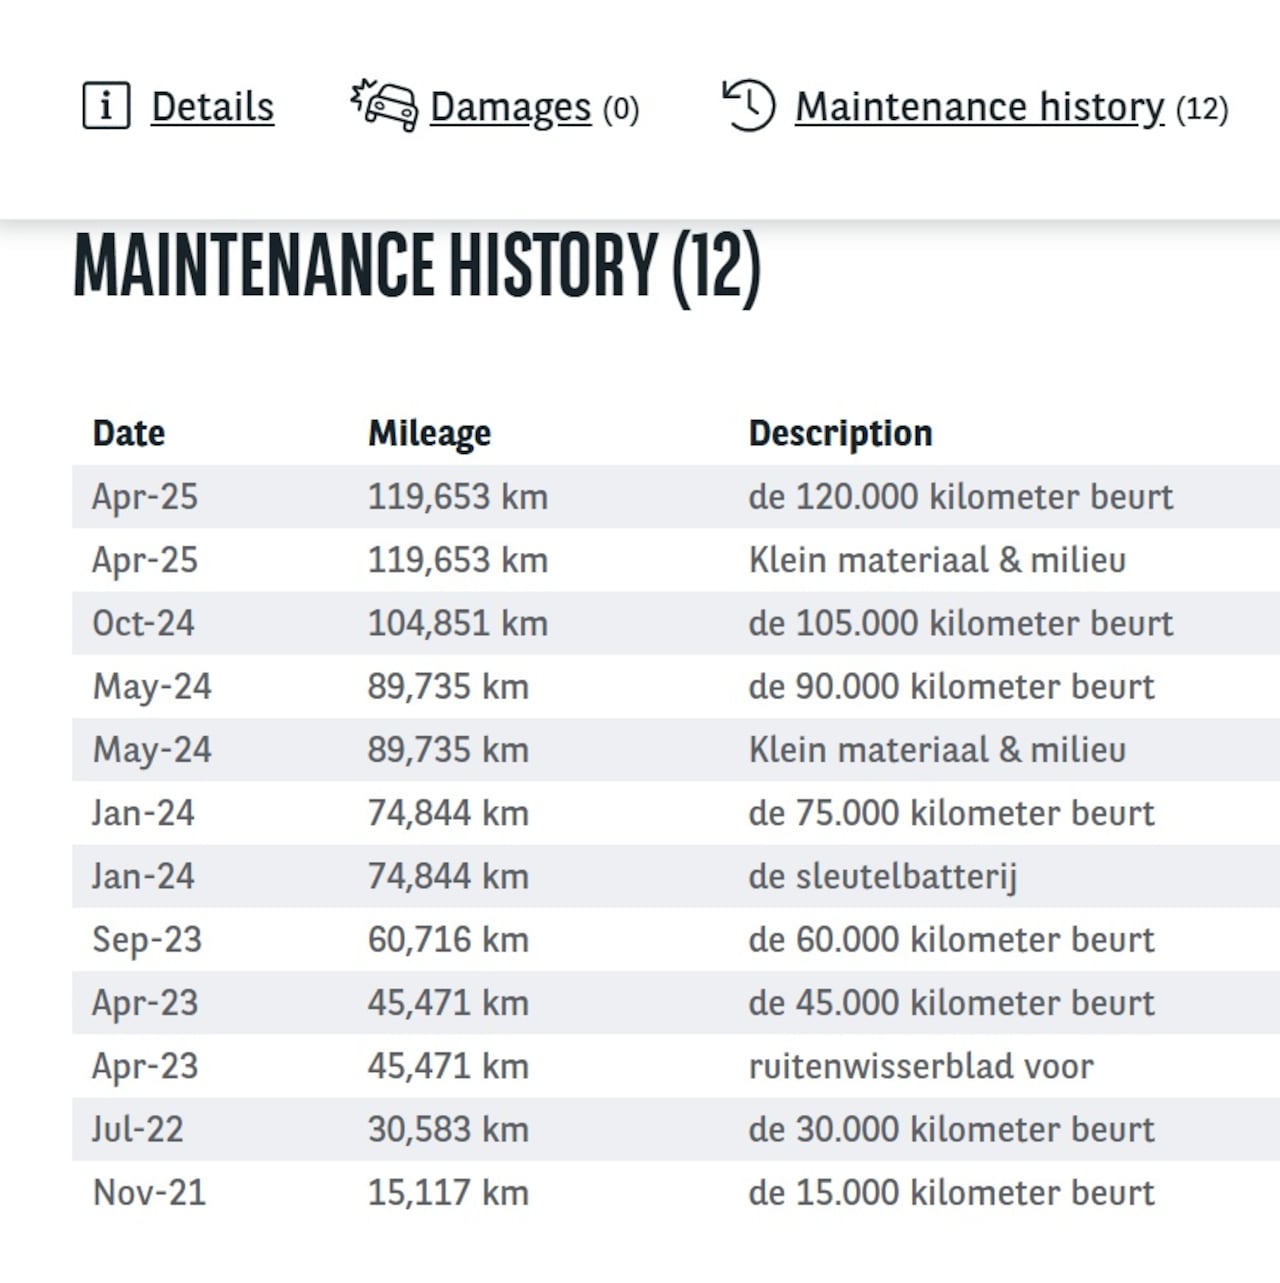The height and width of the screenshot is (1283, 1280).
Task: Click the 15,117 km mileage cell
Action: coord(447,1193)
